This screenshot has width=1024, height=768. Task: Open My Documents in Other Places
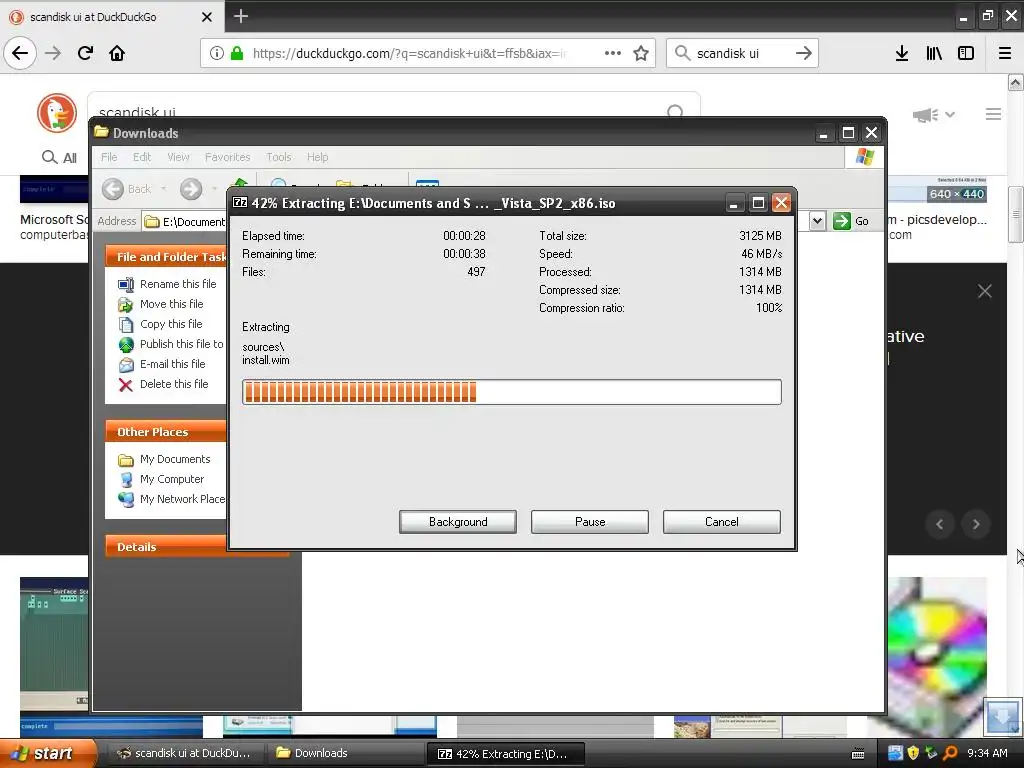pyautogui.click(x=165, y=460)
